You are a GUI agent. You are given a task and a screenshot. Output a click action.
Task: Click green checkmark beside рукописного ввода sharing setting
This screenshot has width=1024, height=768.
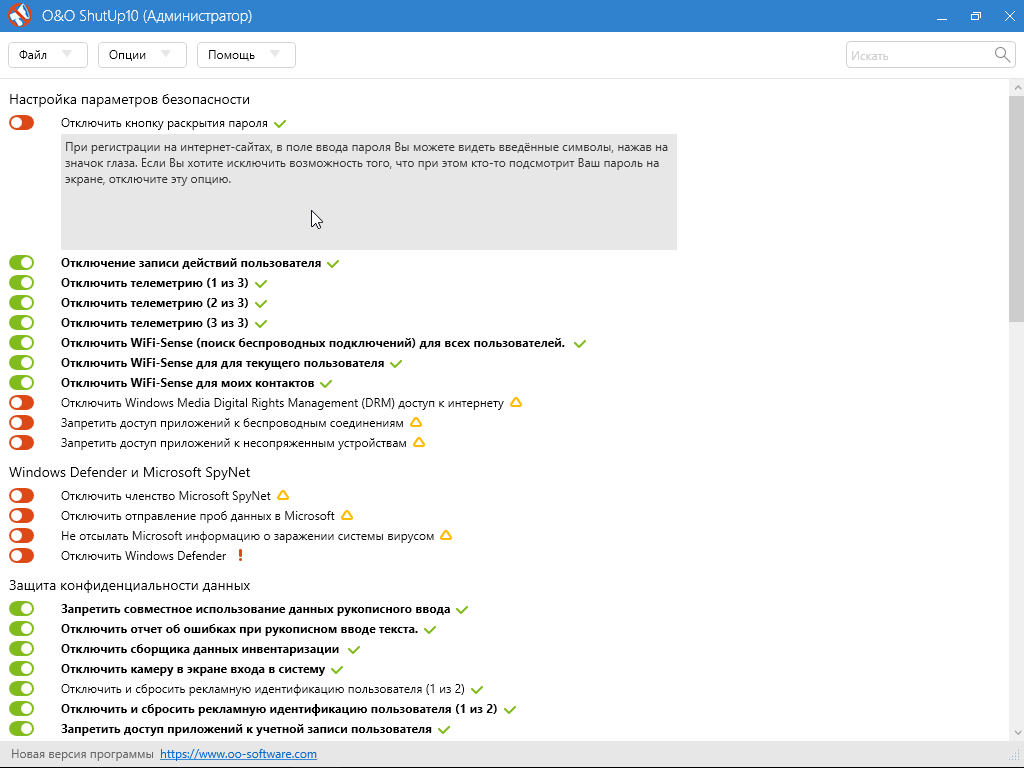(462, 610)
